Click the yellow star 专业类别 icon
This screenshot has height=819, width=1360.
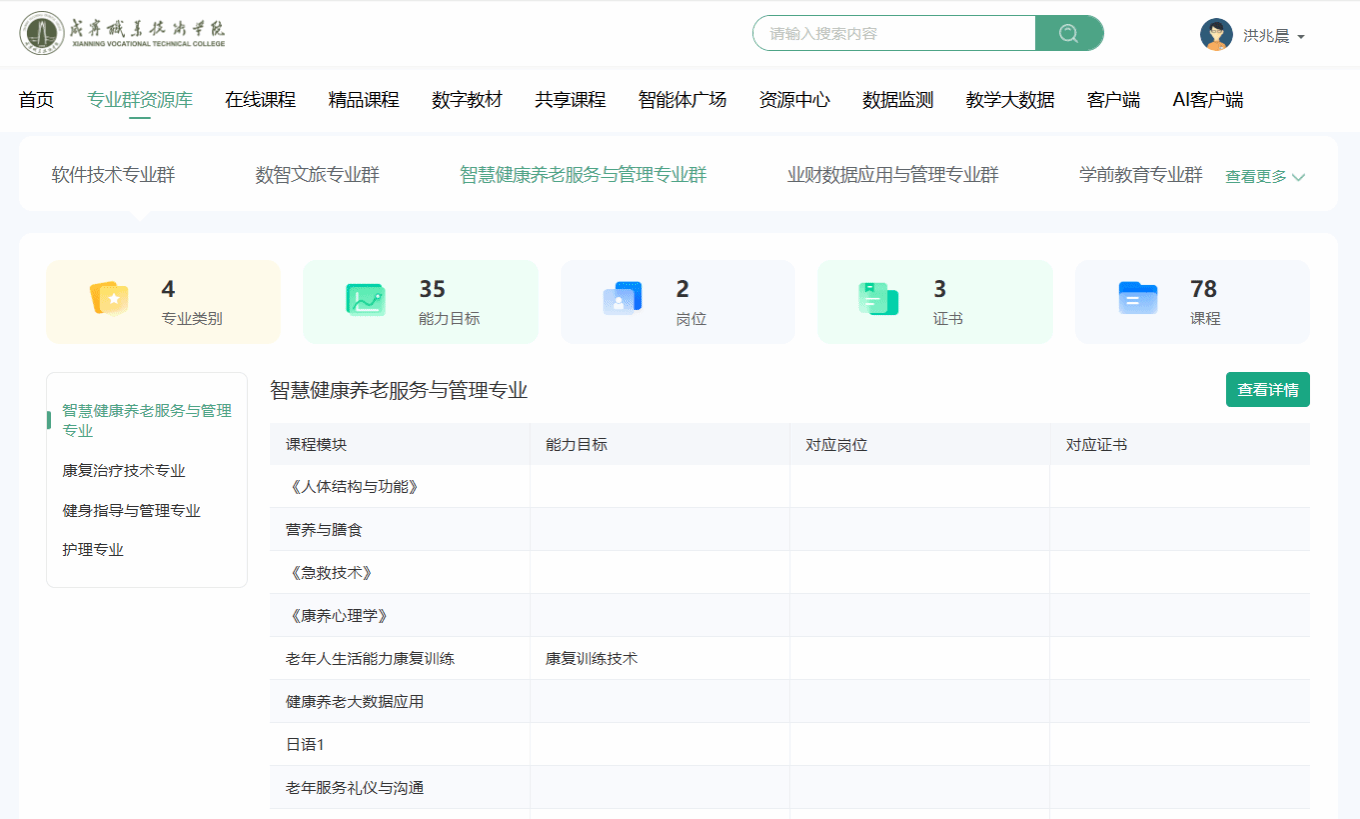click(x=108, y=299)
